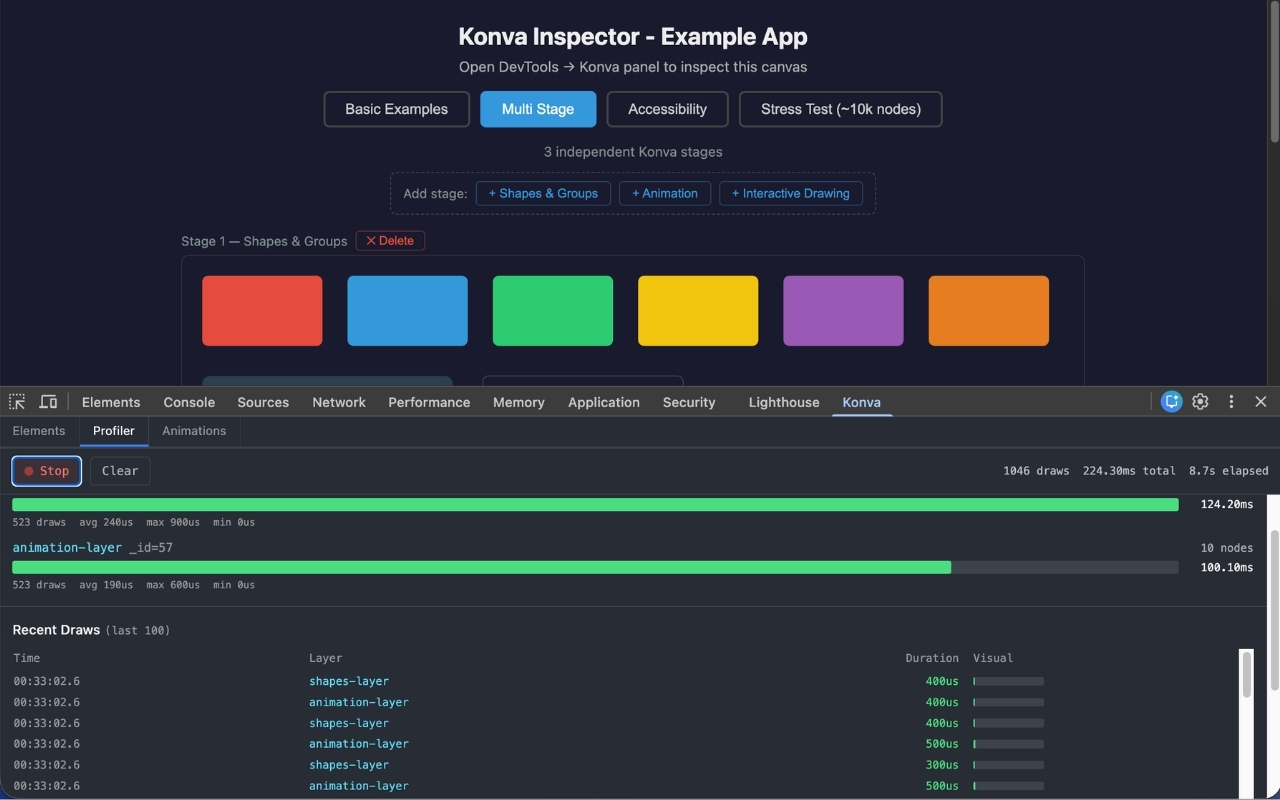Switch to the Network tab

tap(339, 402)
